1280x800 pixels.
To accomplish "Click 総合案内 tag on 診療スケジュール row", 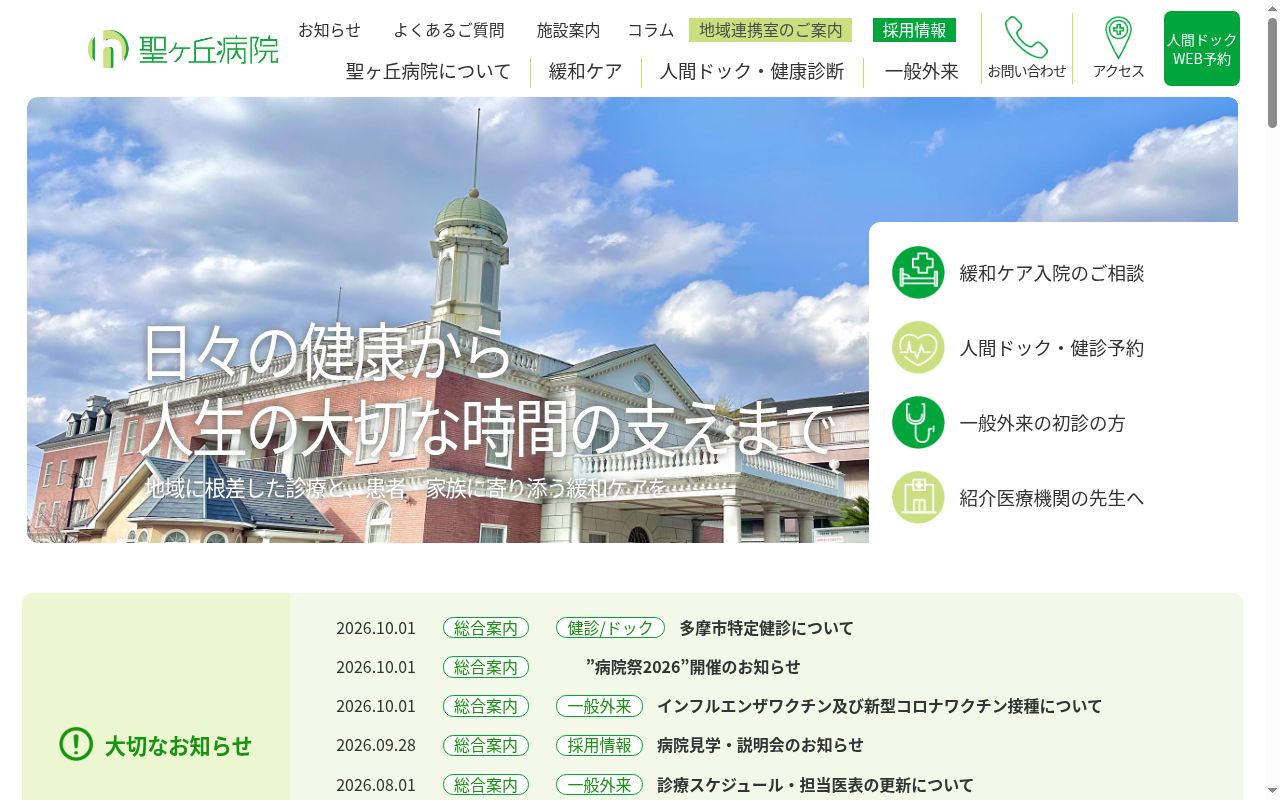I will click(486, 785).
